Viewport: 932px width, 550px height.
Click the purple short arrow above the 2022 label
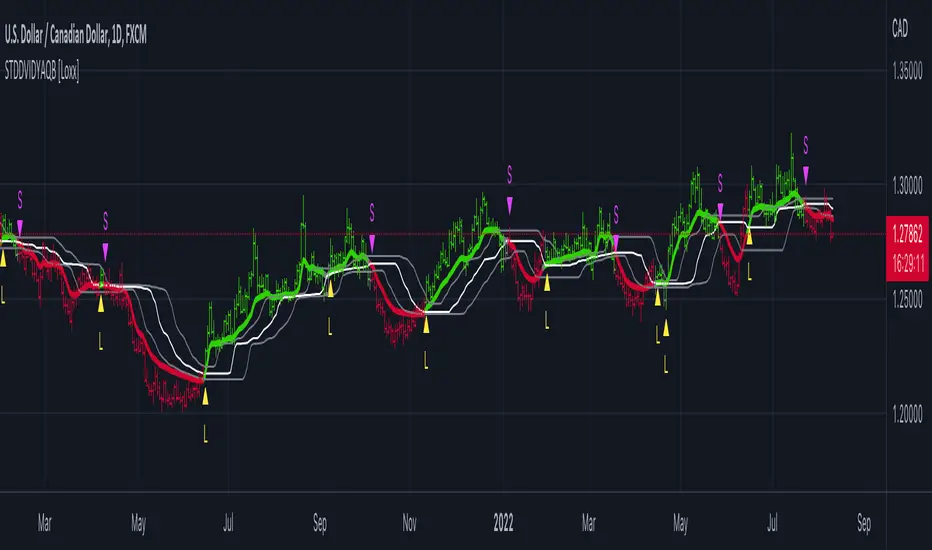coord(509,205)
